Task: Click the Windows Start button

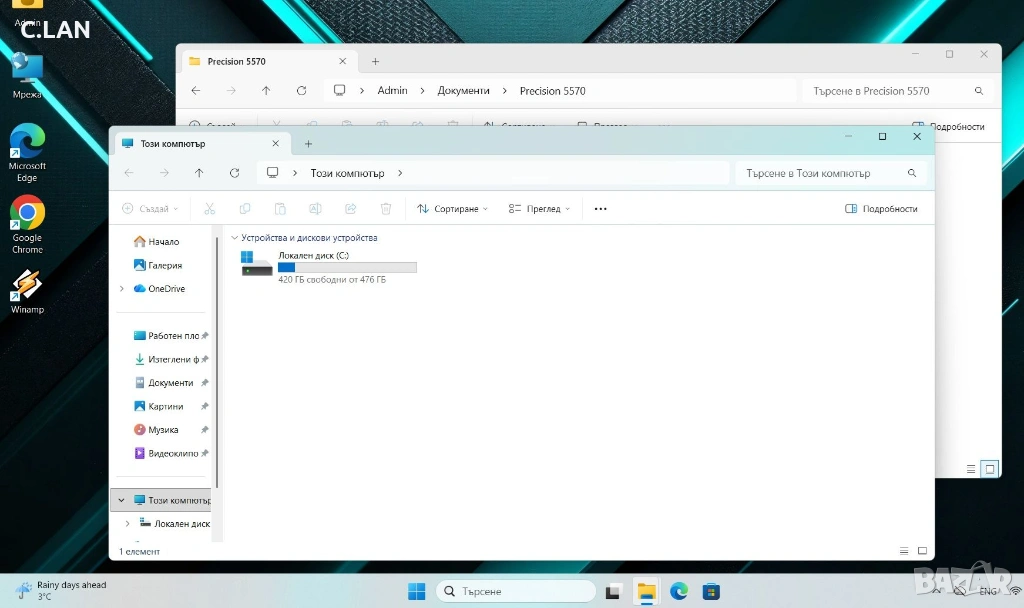Action: [417, 591]
